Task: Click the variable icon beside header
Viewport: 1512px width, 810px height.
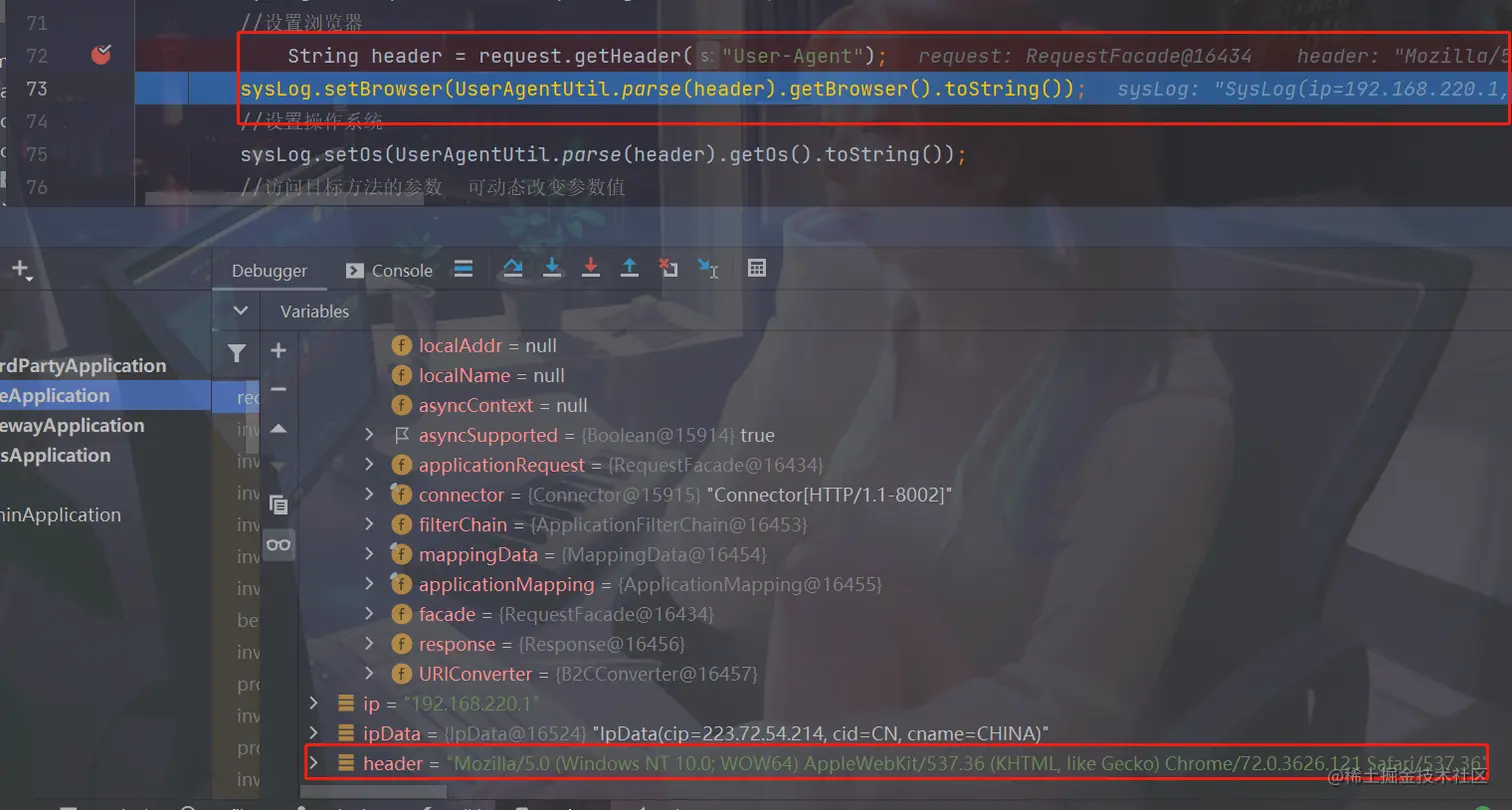Action: coord(346,763)
